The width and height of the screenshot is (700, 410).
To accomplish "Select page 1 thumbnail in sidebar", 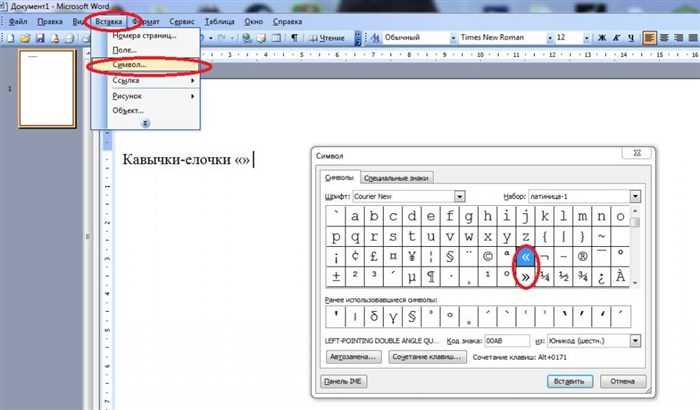I will point(47,88).
